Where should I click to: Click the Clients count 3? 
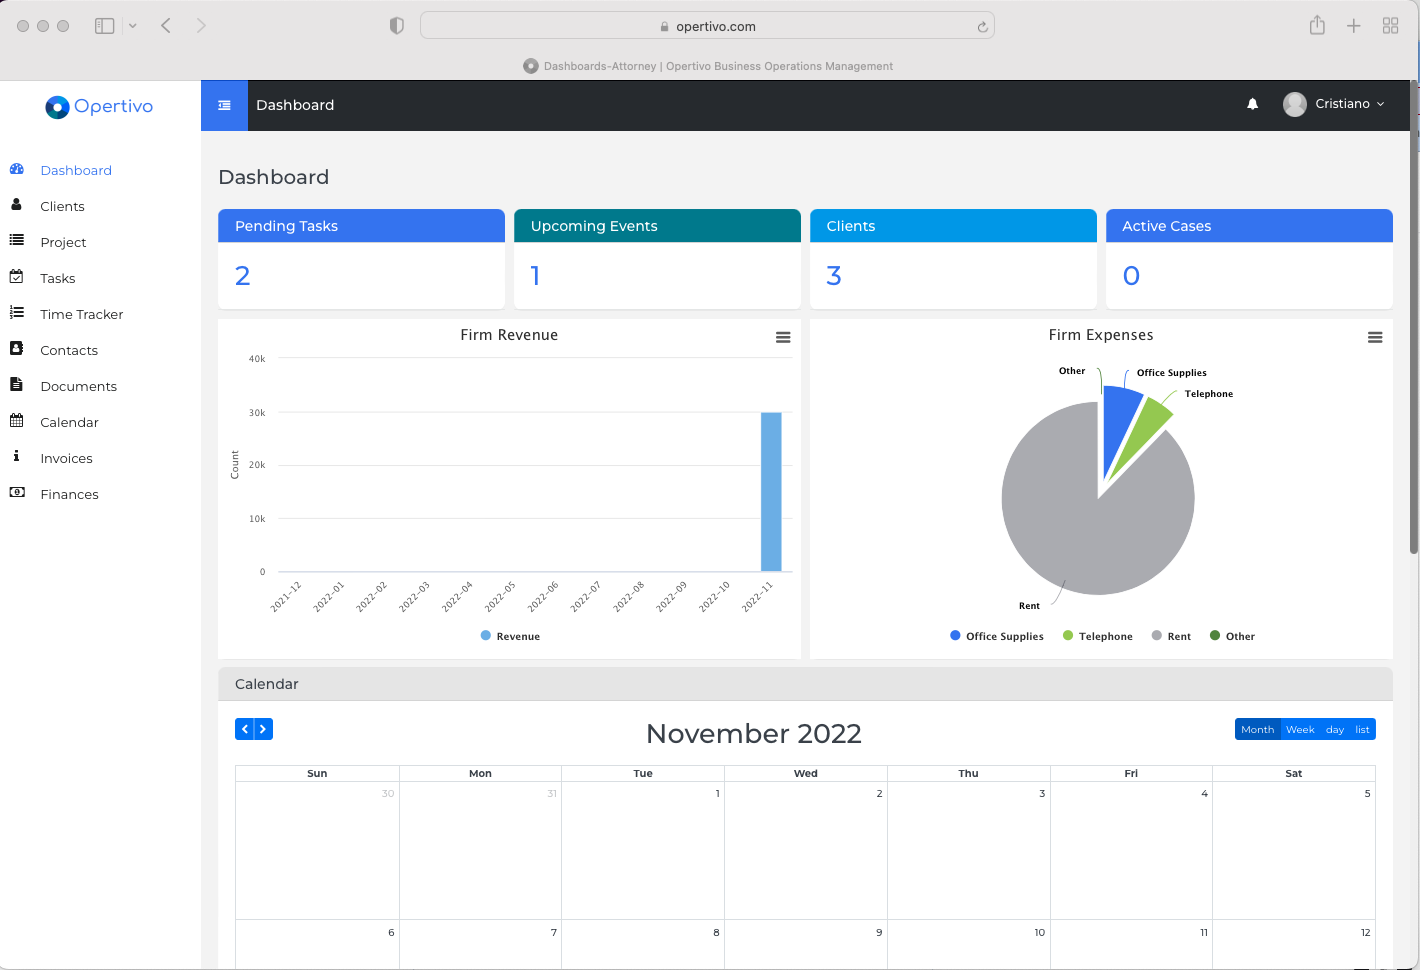click(x=834, y=276)
